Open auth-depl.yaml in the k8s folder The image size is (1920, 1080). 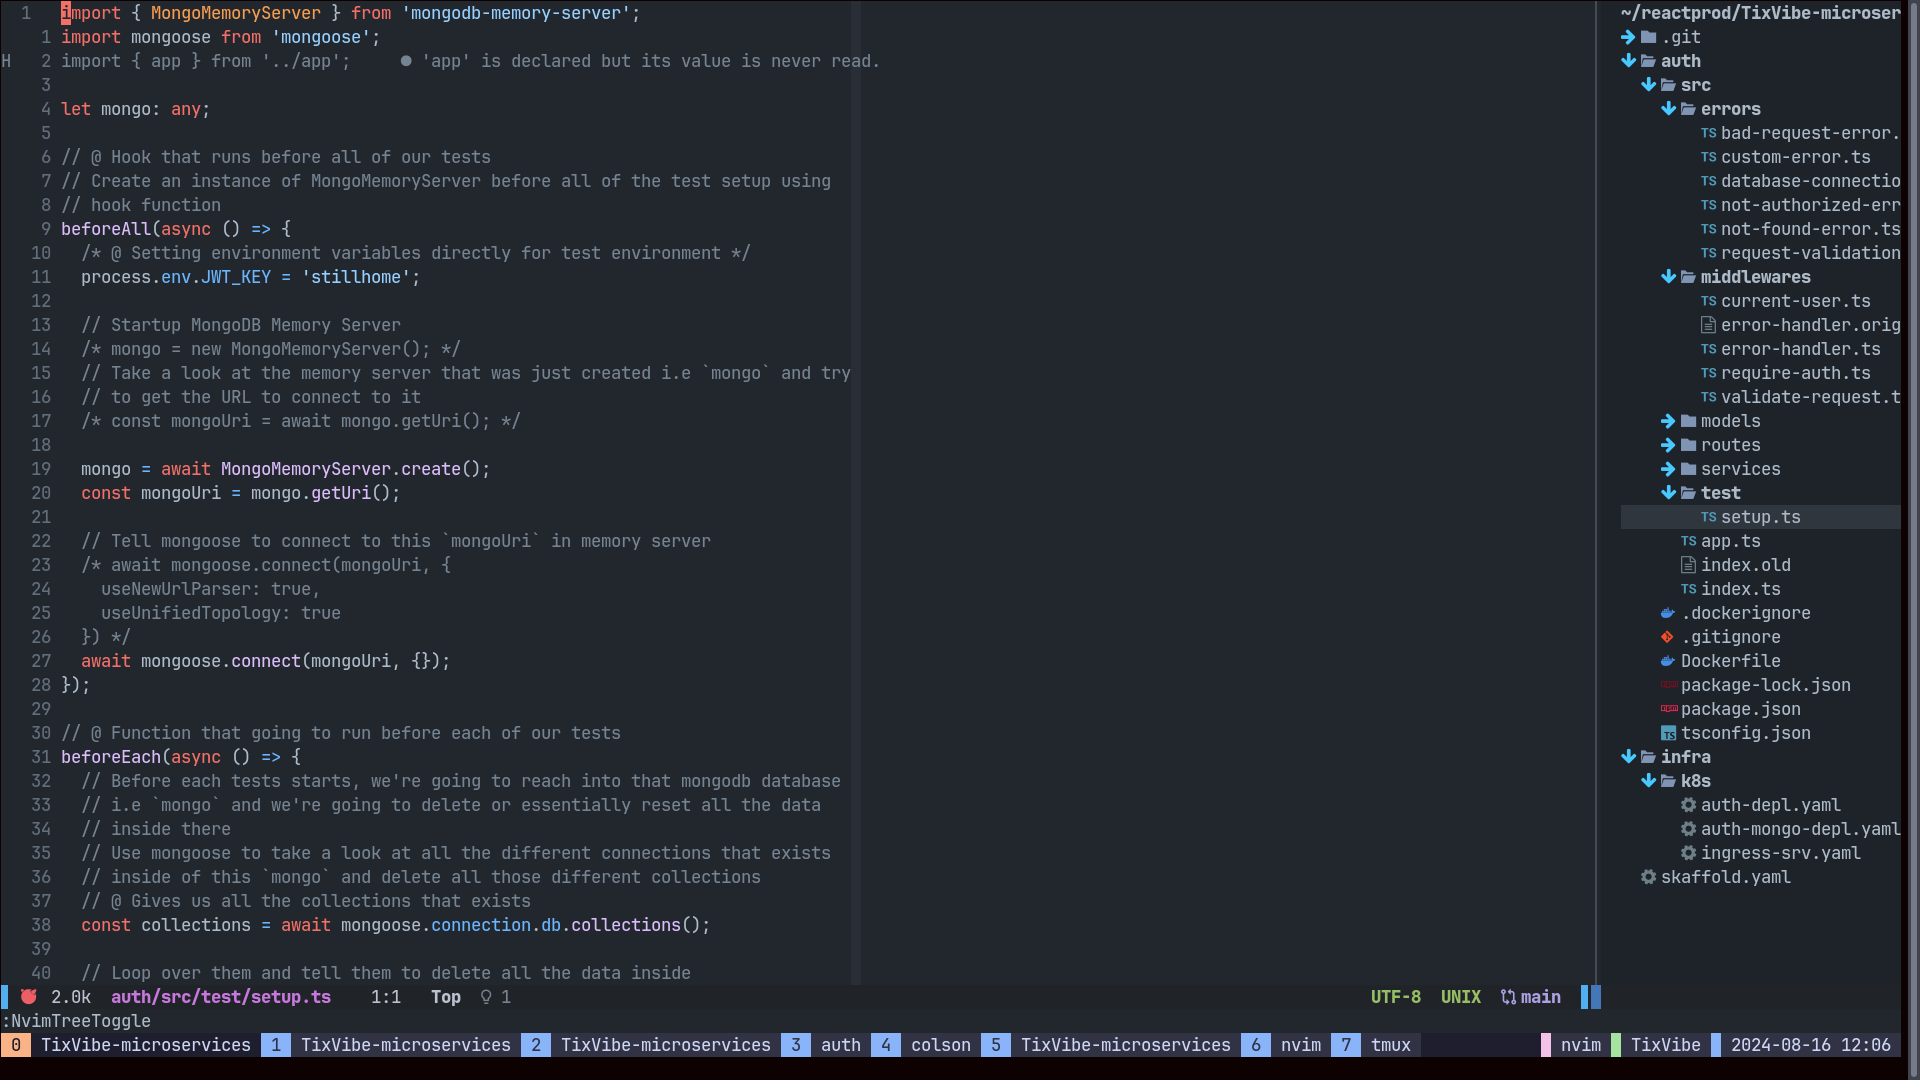click(x=1770, y=805)
